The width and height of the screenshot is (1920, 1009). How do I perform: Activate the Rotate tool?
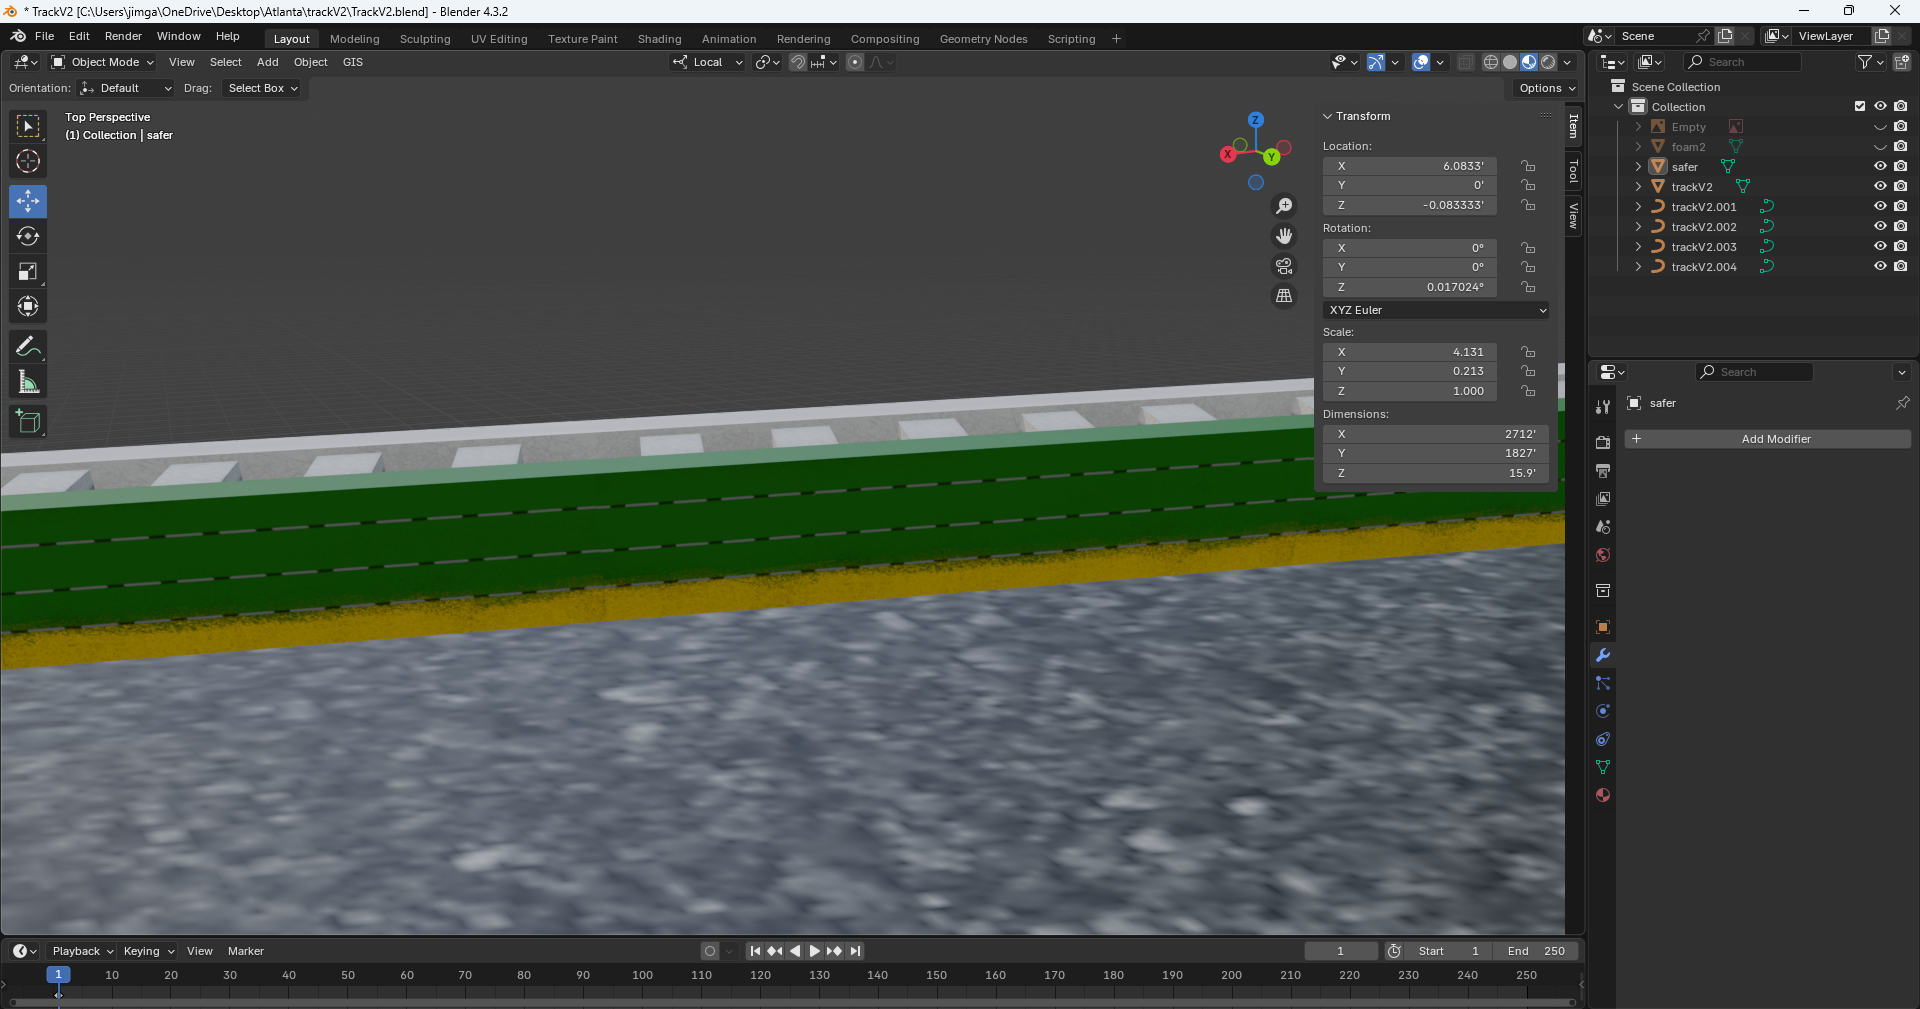click(28, 236)
